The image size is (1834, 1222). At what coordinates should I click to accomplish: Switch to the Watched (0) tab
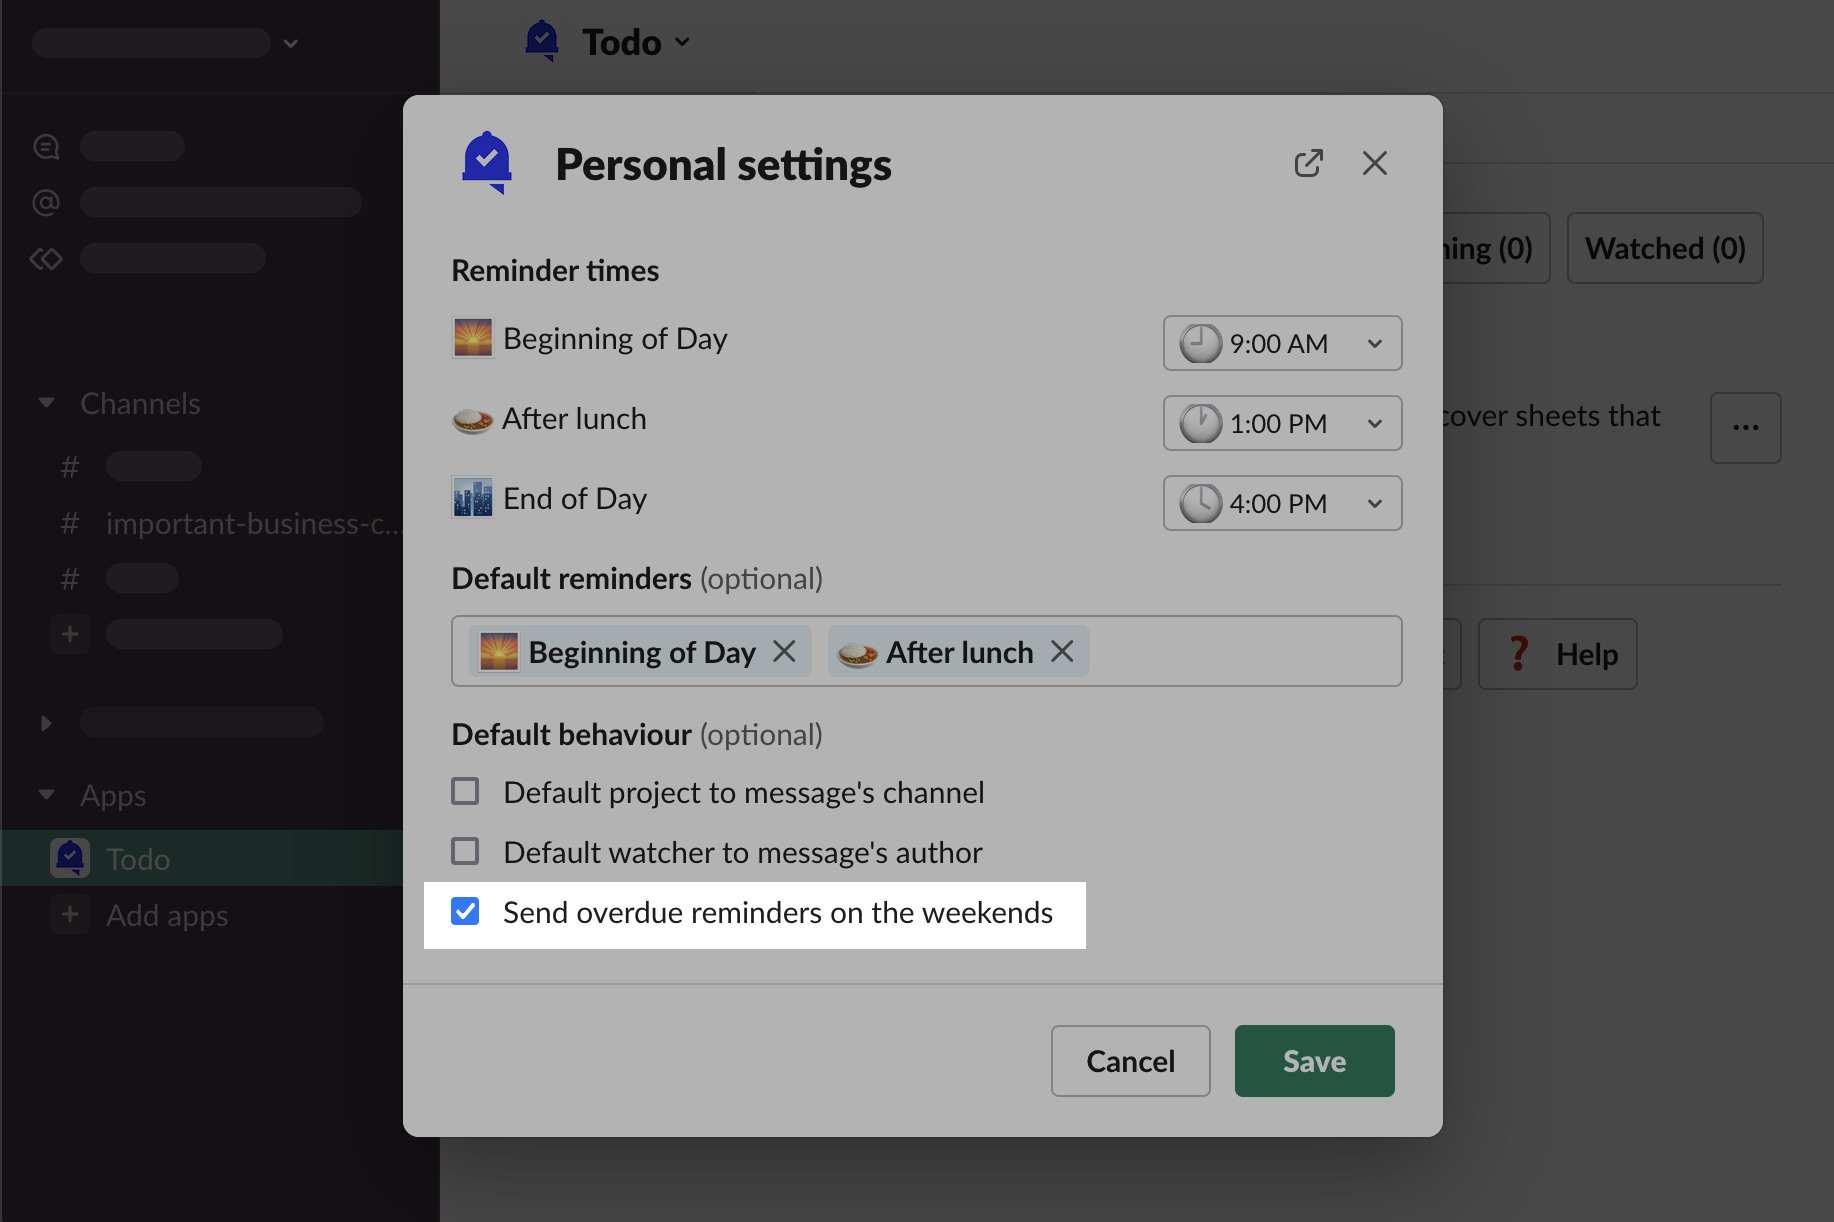(x=1664, y=248)
